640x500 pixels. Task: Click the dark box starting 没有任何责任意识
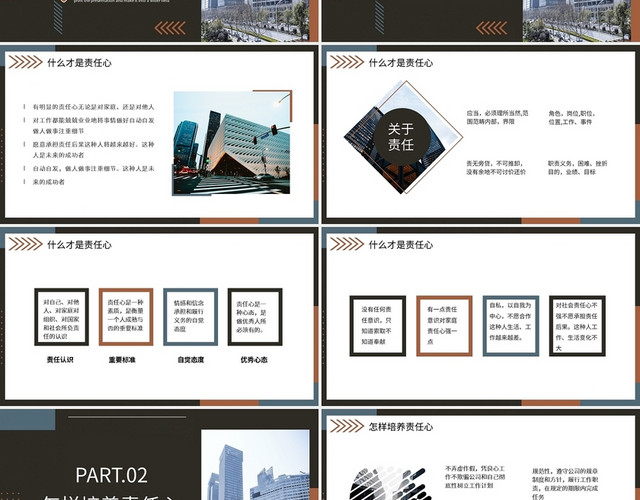click(x=378, y=326)
